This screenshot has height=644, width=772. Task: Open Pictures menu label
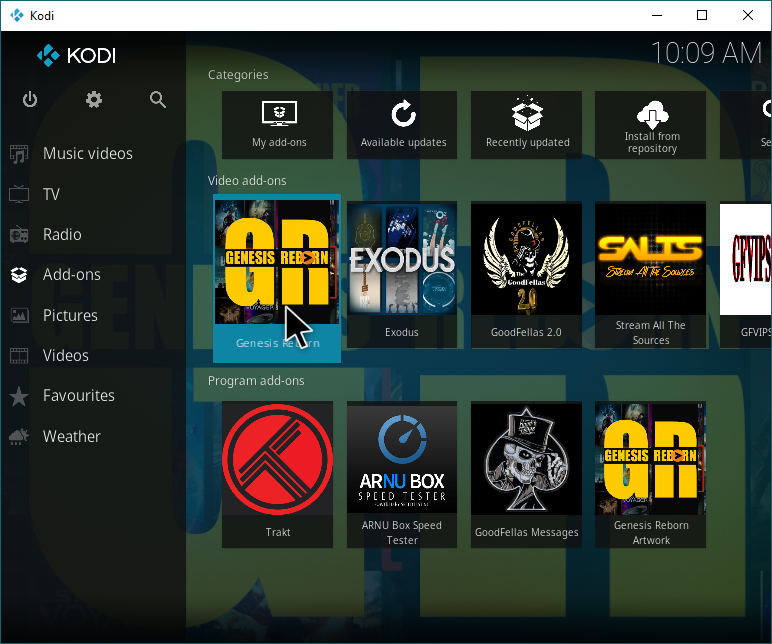70,315
